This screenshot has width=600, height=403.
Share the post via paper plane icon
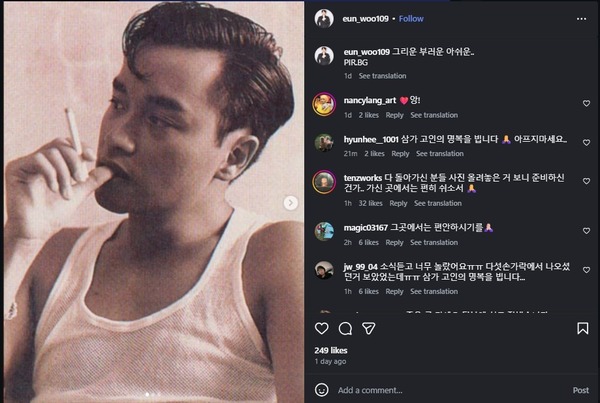[368, 328]
